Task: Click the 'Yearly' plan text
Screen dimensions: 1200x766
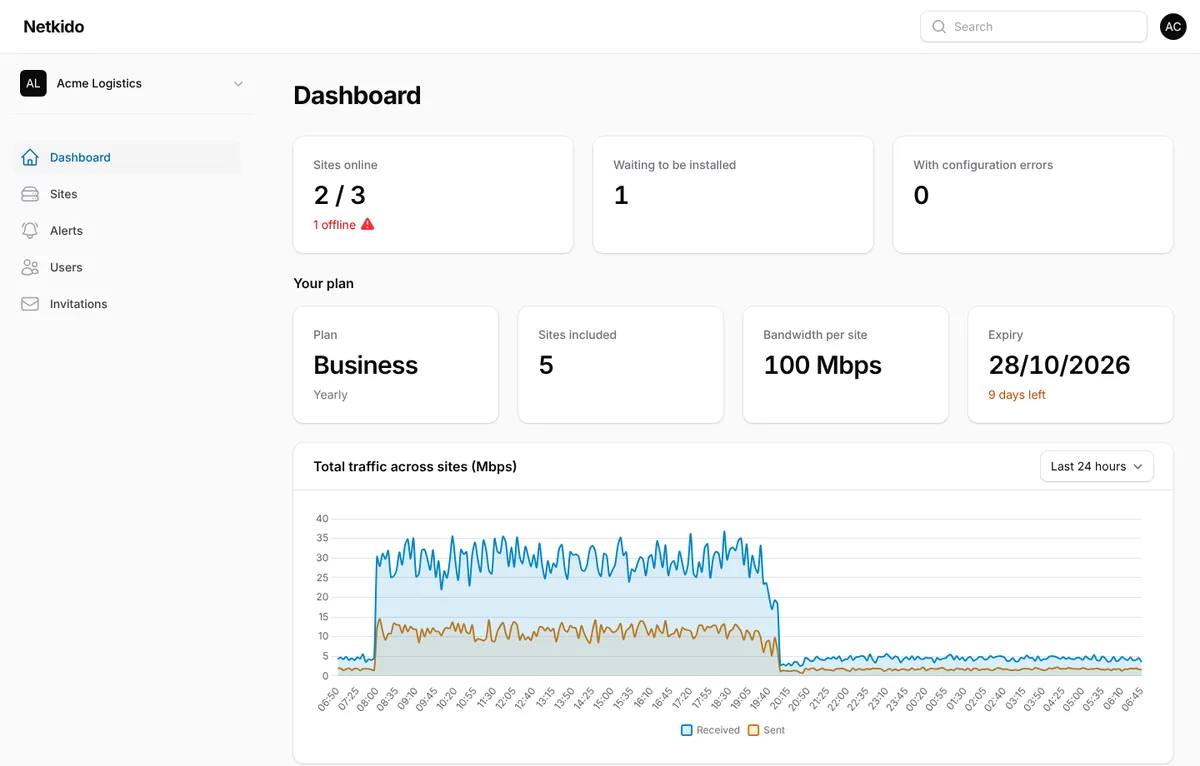Action: pyautogui.click(x=331, y=395)
